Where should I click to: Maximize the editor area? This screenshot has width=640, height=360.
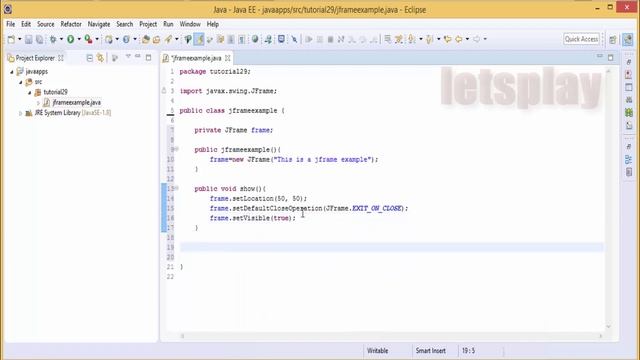point(611,58)
